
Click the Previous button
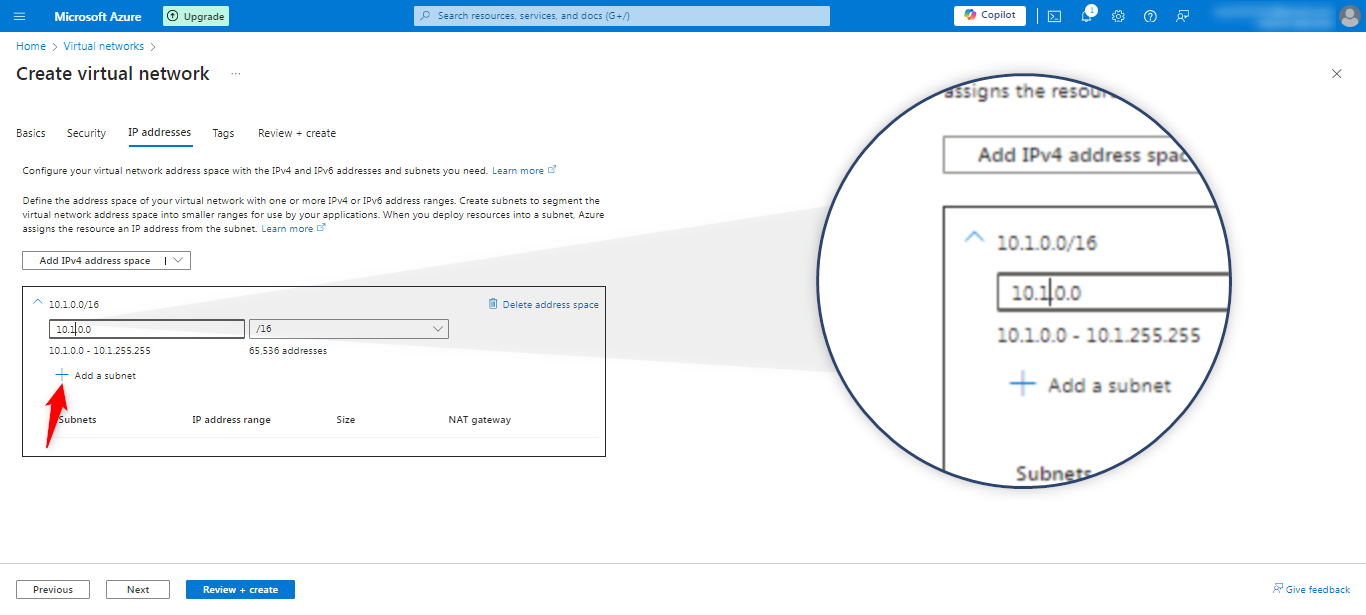point(53,590)
